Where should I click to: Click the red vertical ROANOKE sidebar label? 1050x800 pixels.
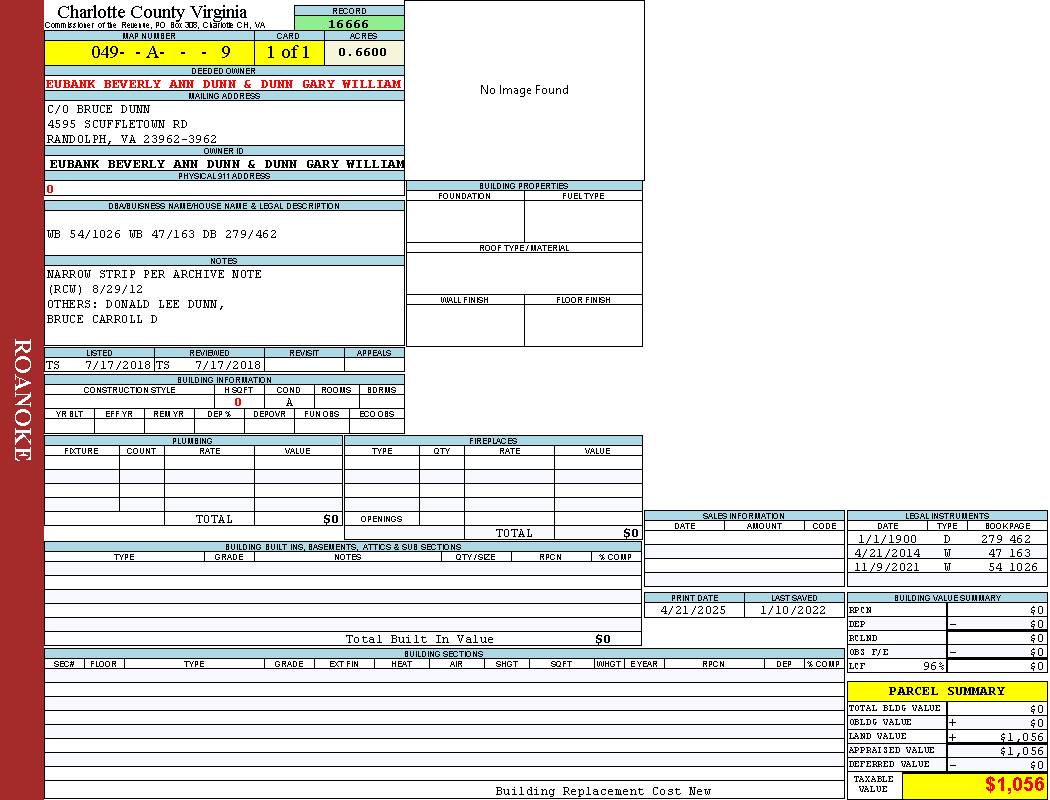(x=22, y=400)
